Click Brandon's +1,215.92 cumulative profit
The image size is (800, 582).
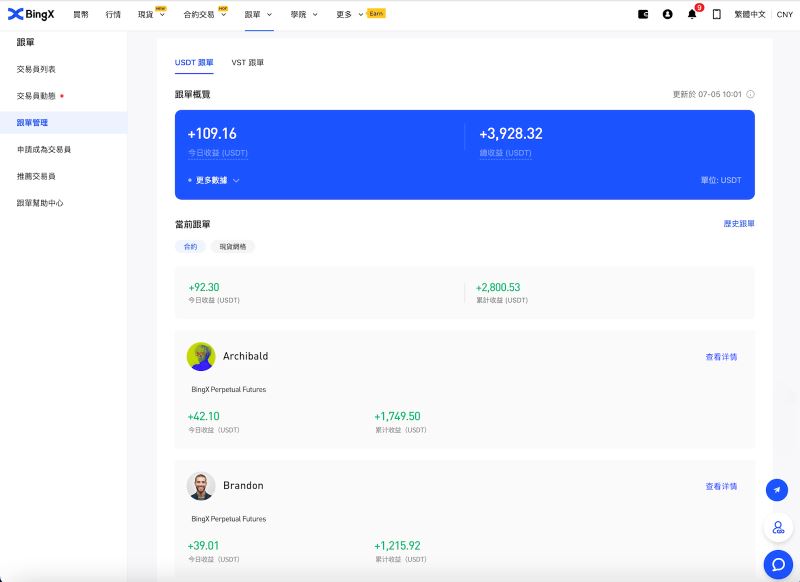coord(397,546)
